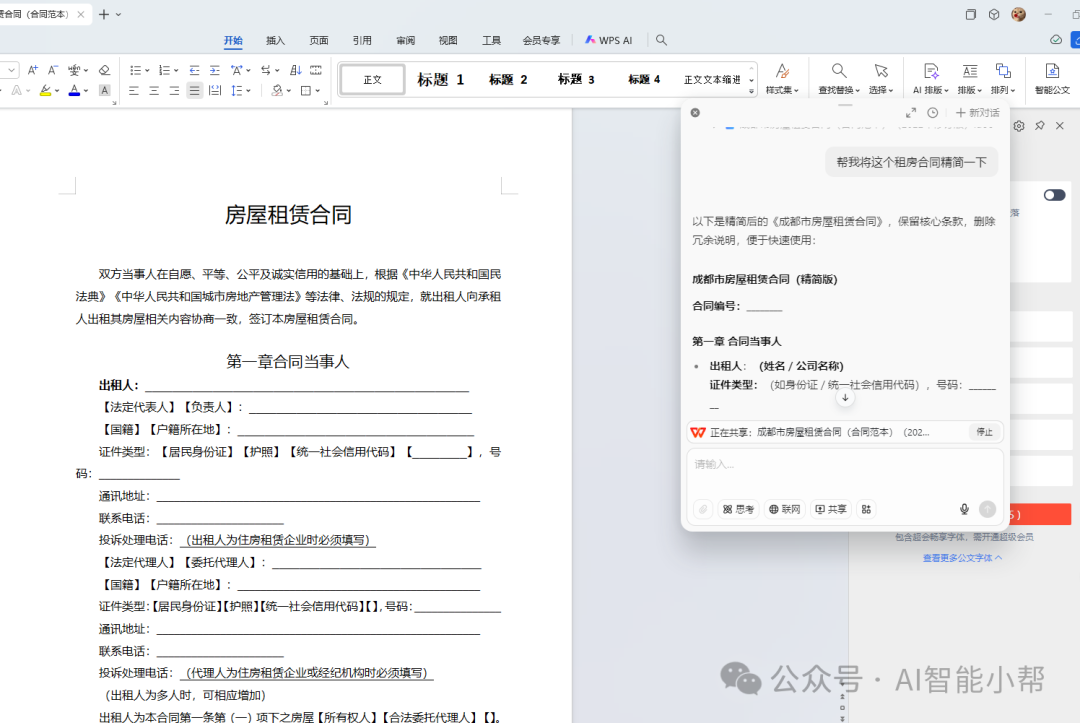Open bullet list dropdown arrow
Image resolution: width=1080 pixels, height=723 pixels.
point(147,70)
